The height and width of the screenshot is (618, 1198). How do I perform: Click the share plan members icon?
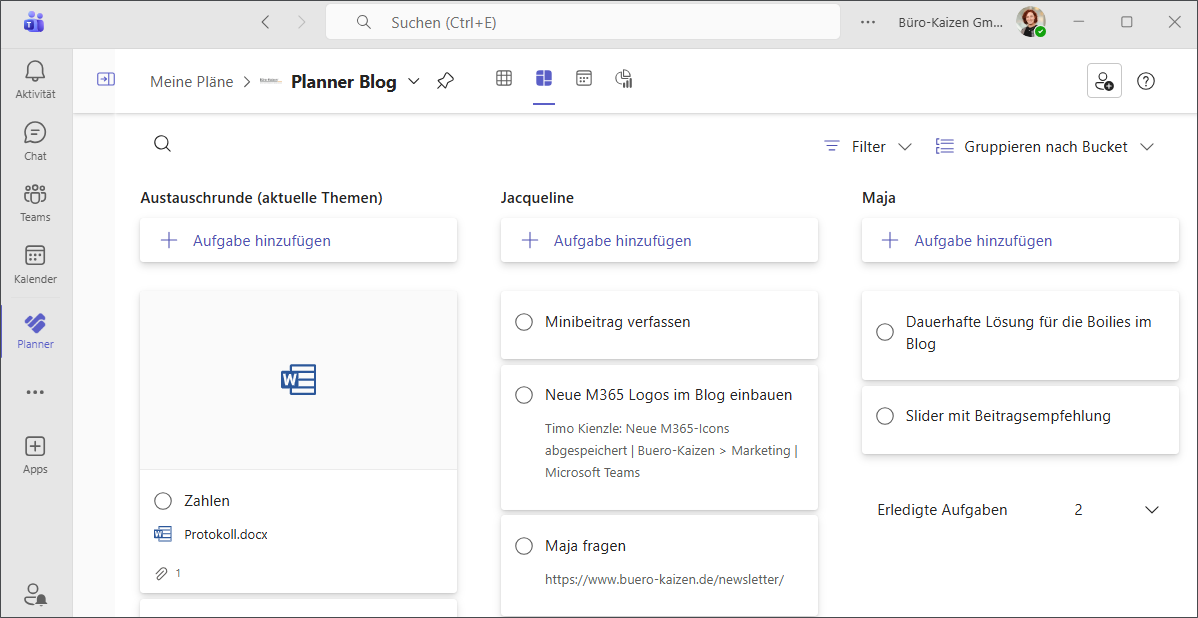coord(1104,82)
